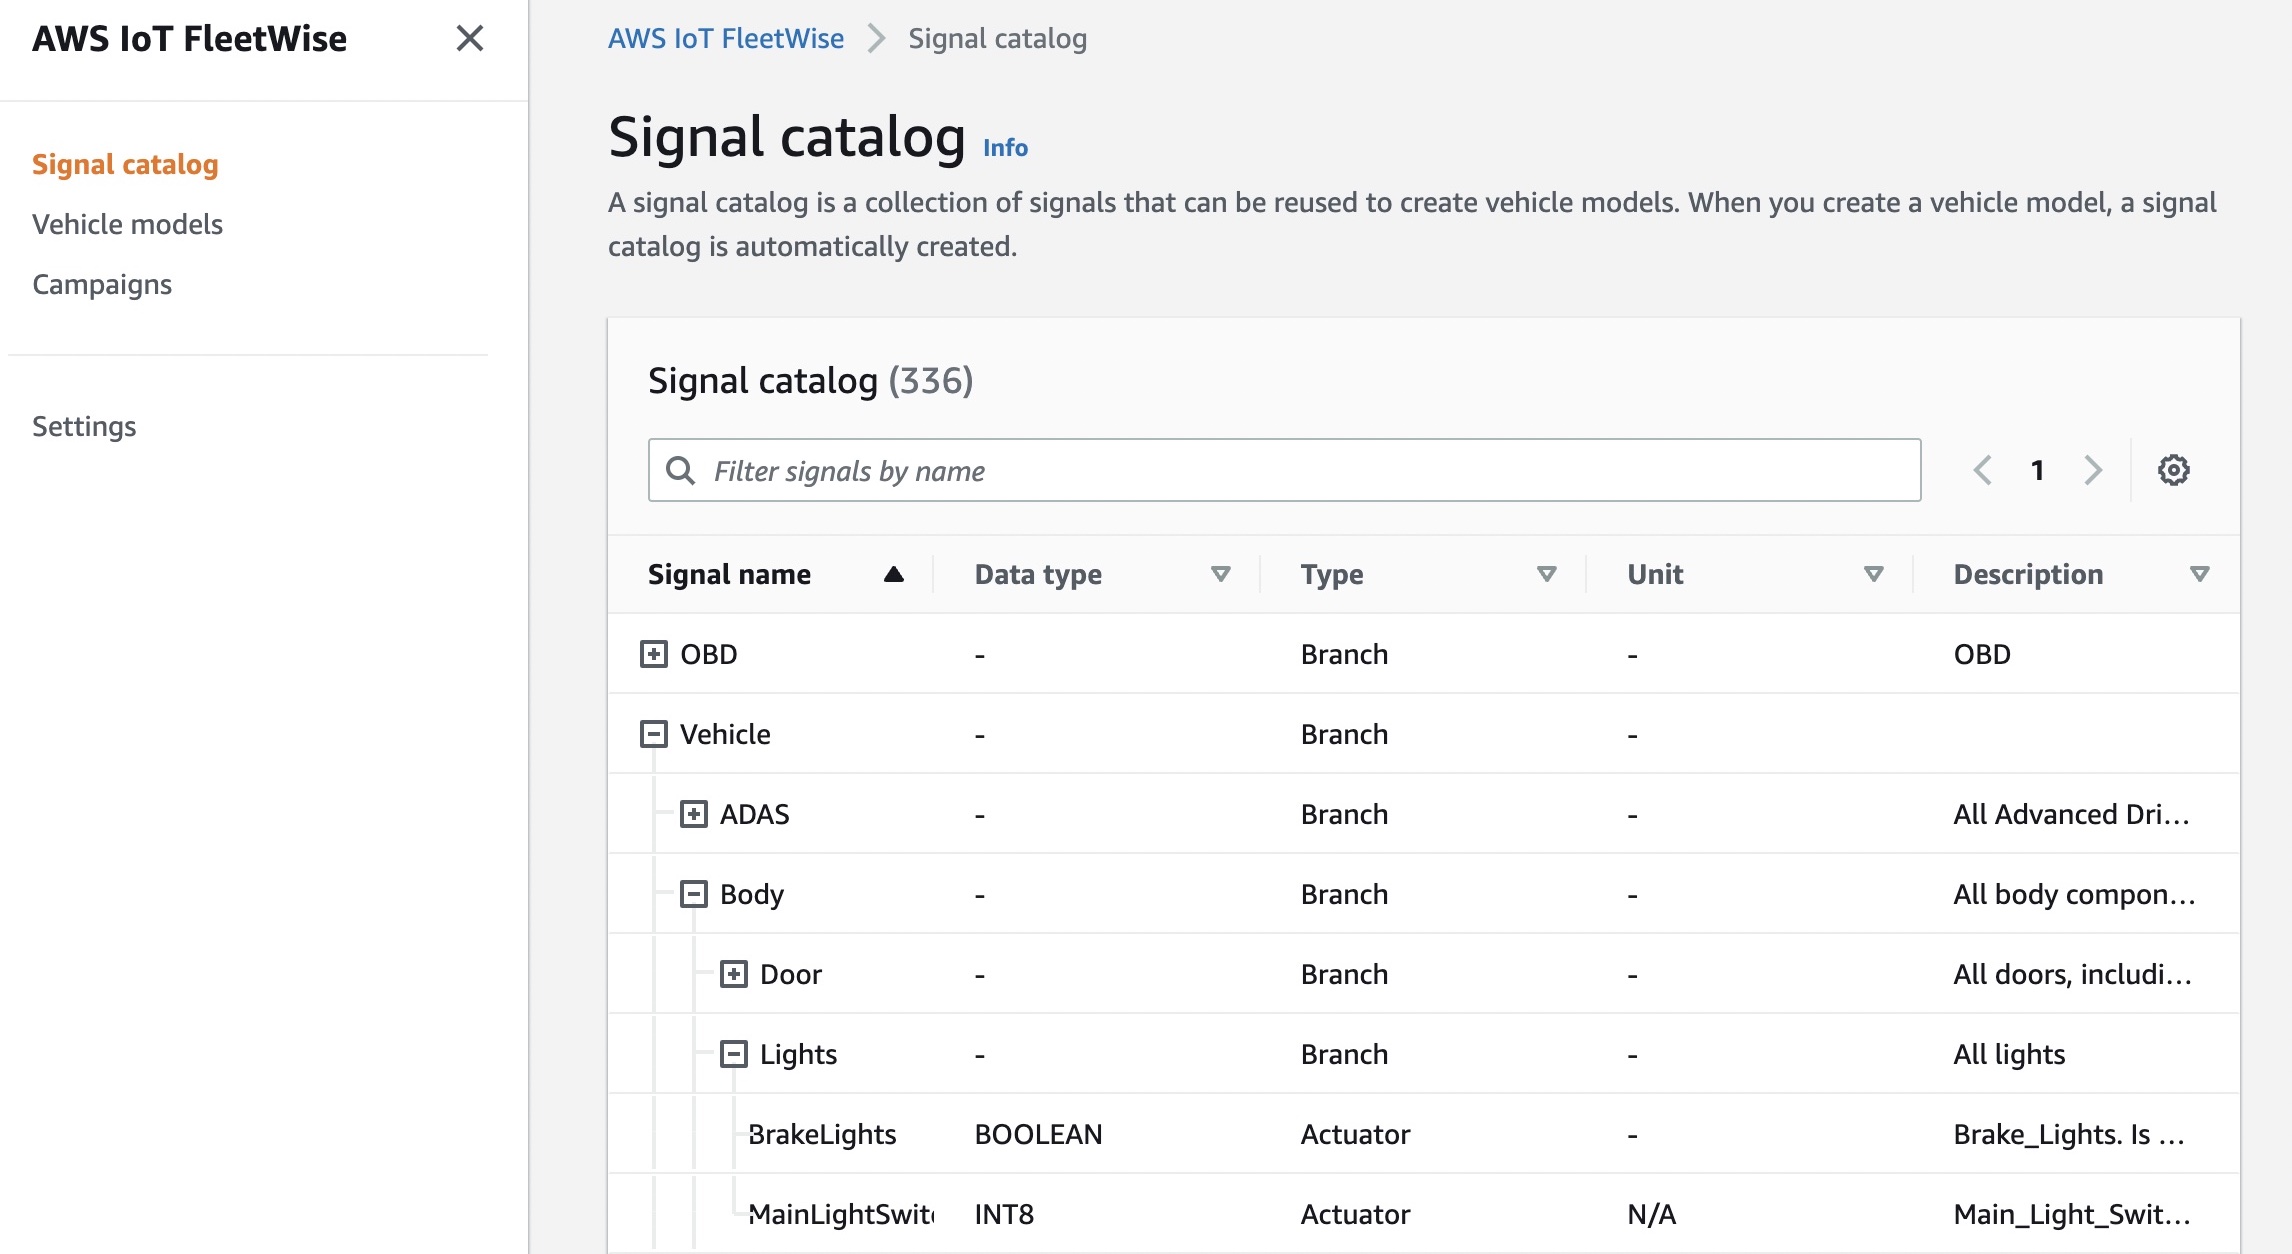This screenshot has width=2292, height=1254.
Task: Expand the OBD branch
Action: pyautogui.click(x=654, y=654)
